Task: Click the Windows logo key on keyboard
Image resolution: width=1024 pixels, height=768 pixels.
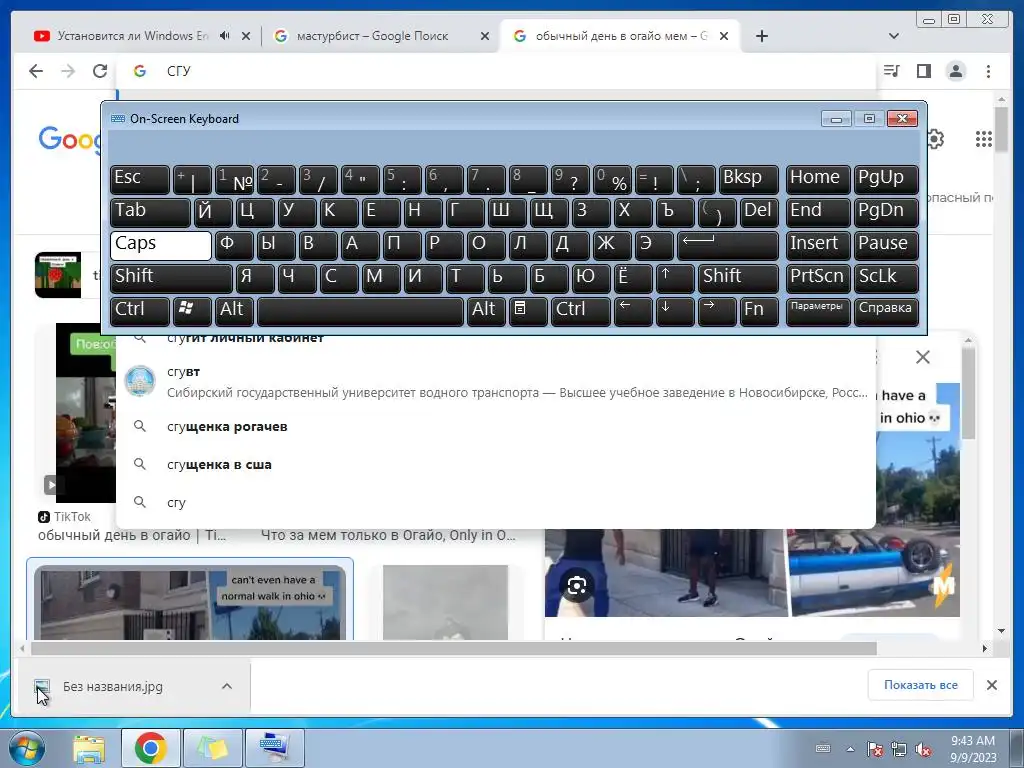Action: [192, 311]
